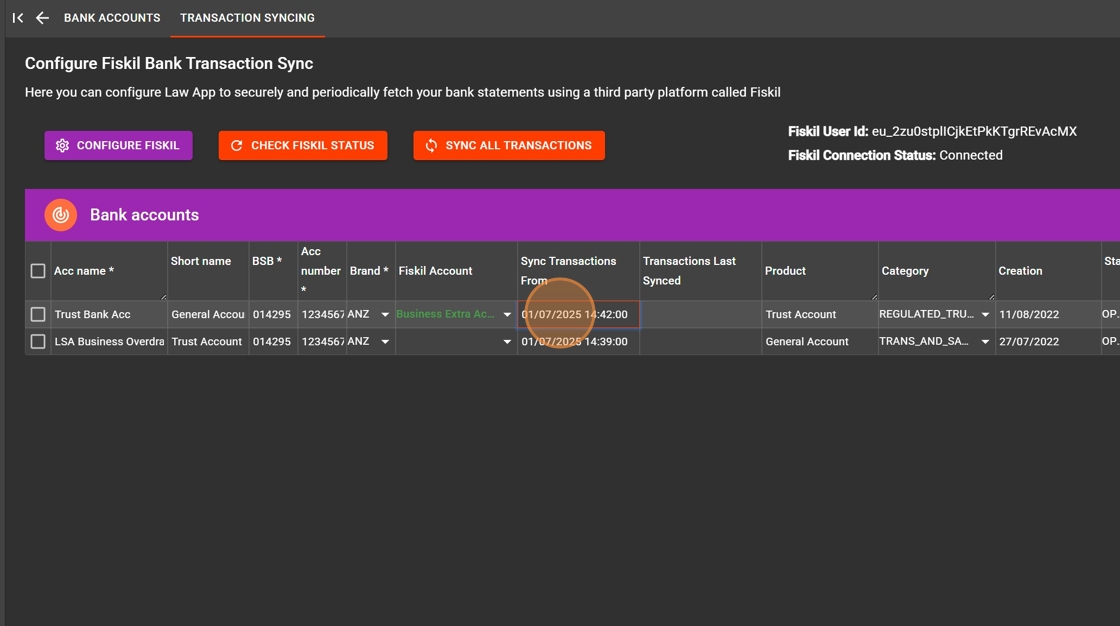Open the Brand dropdown in LSA Business Overdraft row
Viewport: 1120px width, 626px height.
click(x=385, y=342)
